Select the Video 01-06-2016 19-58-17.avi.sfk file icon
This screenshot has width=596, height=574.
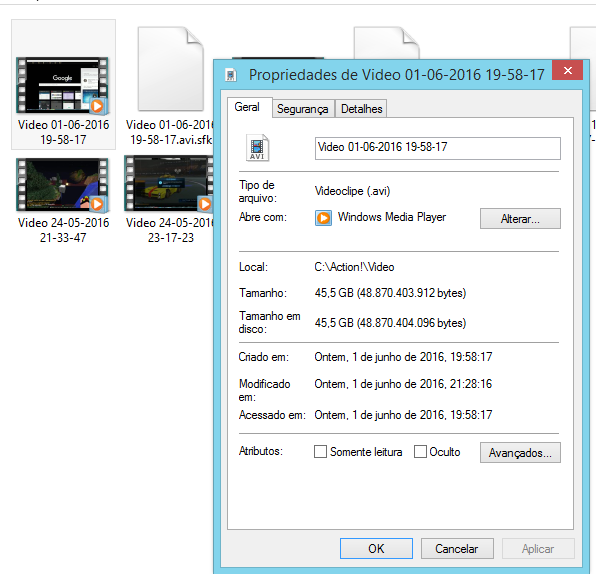pos(171,69)
